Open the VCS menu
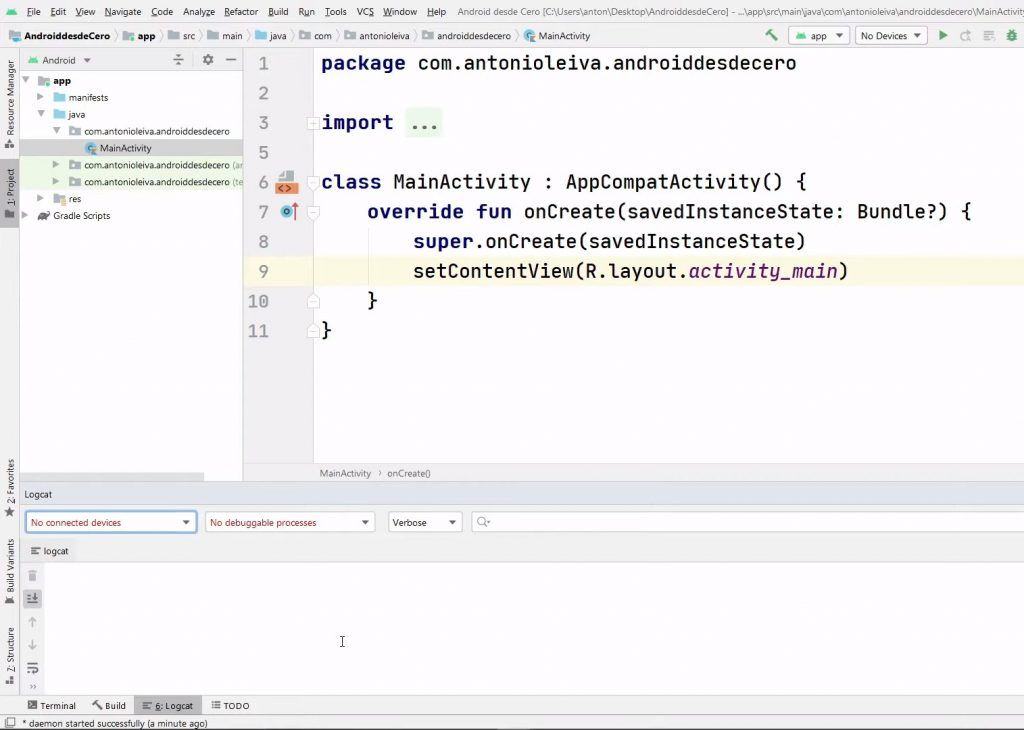1024x730 pixels. [365, 12]
